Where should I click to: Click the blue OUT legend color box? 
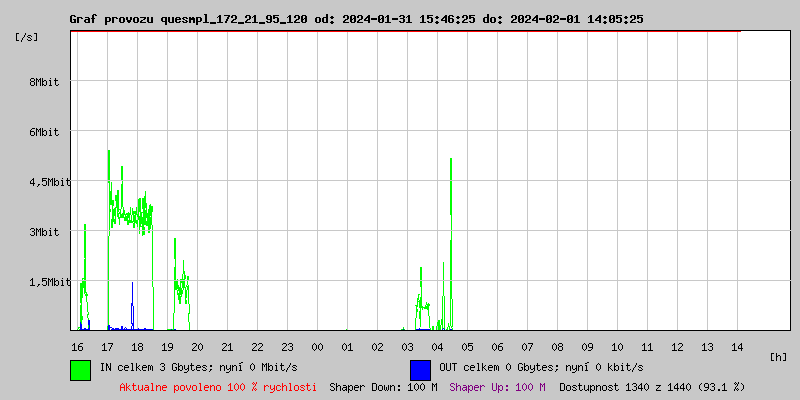[420, 369]
